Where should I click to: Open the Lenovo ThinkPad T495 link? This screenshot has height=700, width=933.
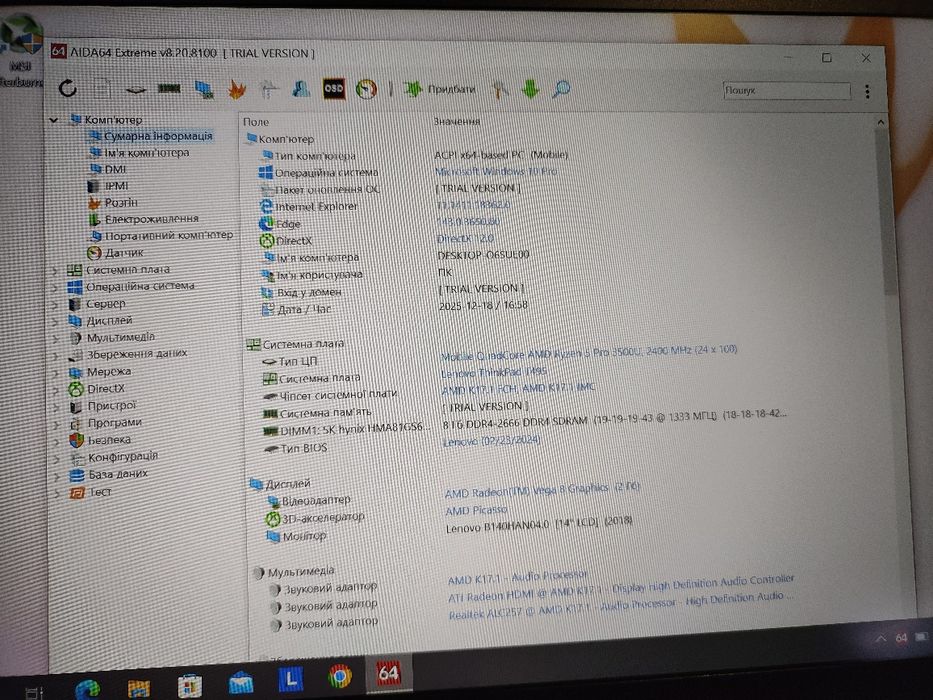point(493,373)
